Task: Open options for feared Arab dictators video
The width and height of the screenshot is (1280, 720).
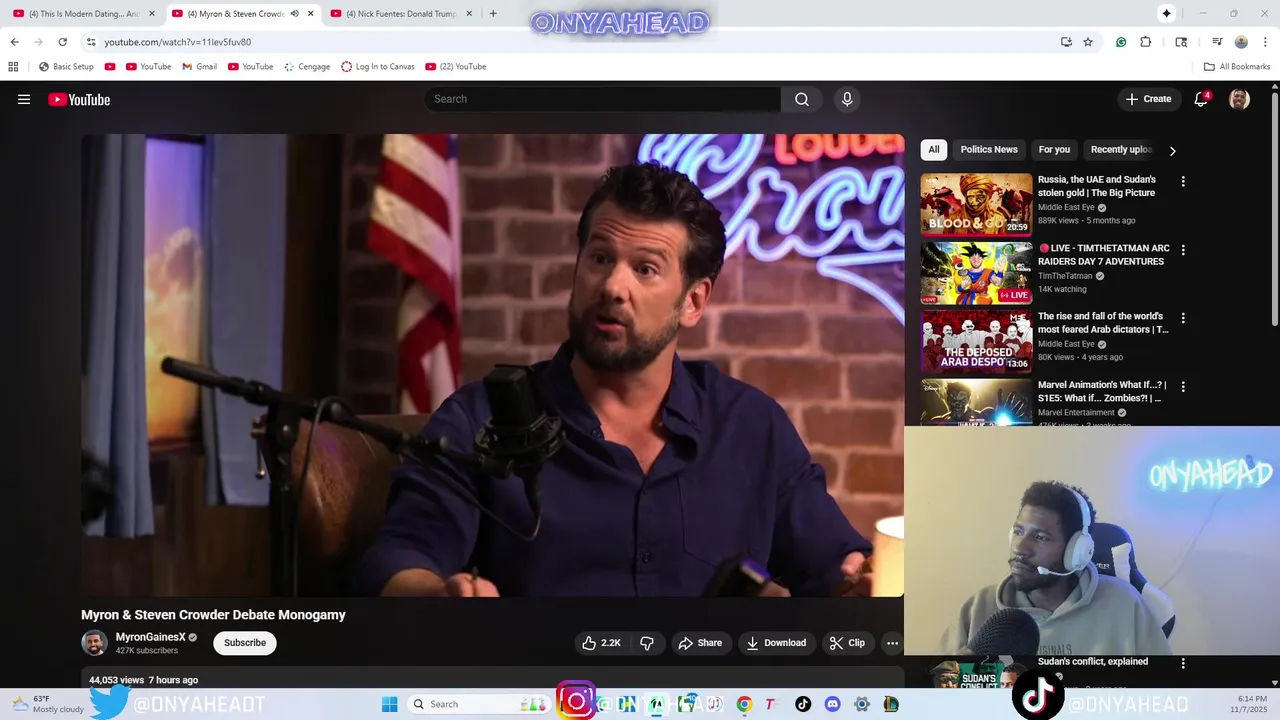Action: tap(1183, 318)
